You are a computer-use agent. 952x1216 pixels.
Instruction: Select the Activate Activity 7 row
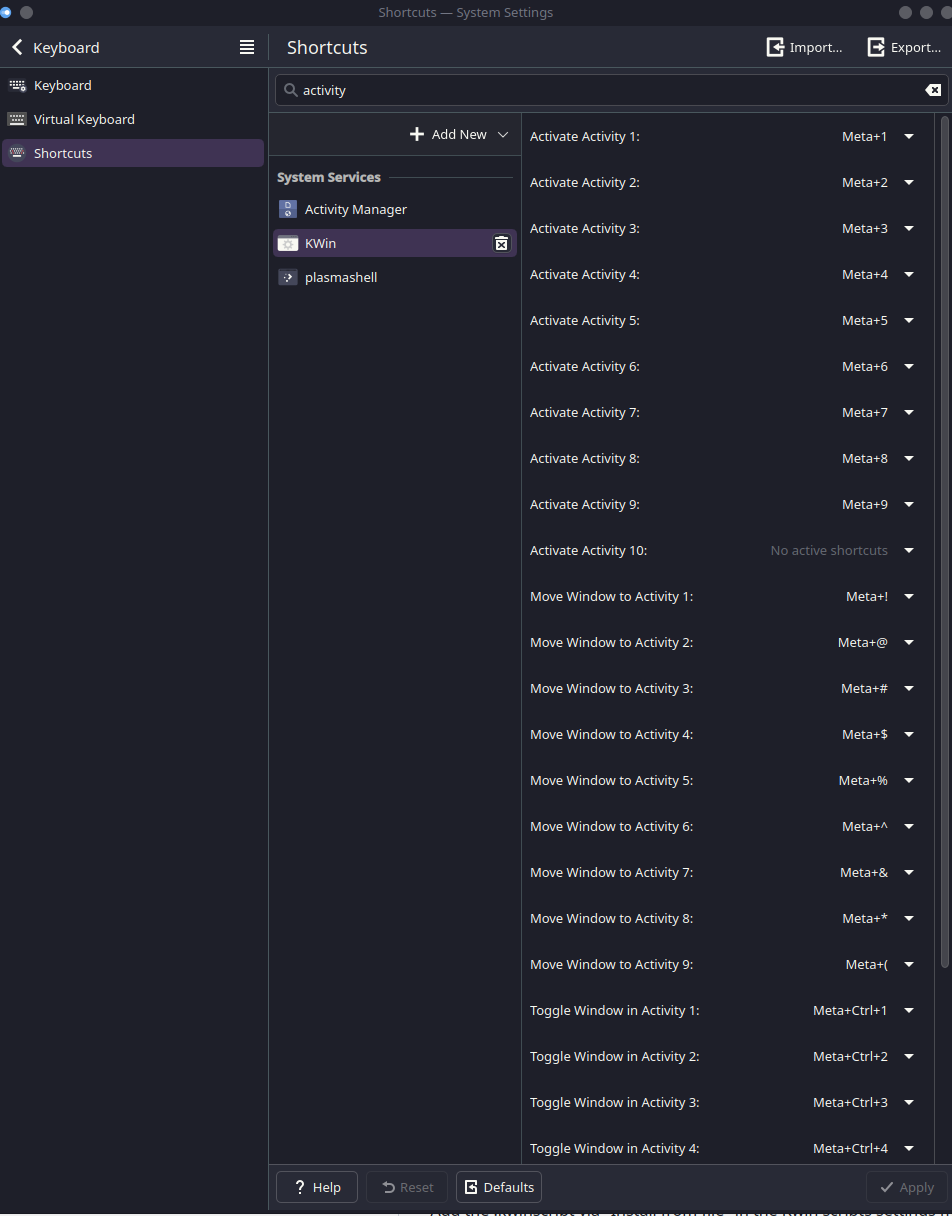[x=730, y=412]
